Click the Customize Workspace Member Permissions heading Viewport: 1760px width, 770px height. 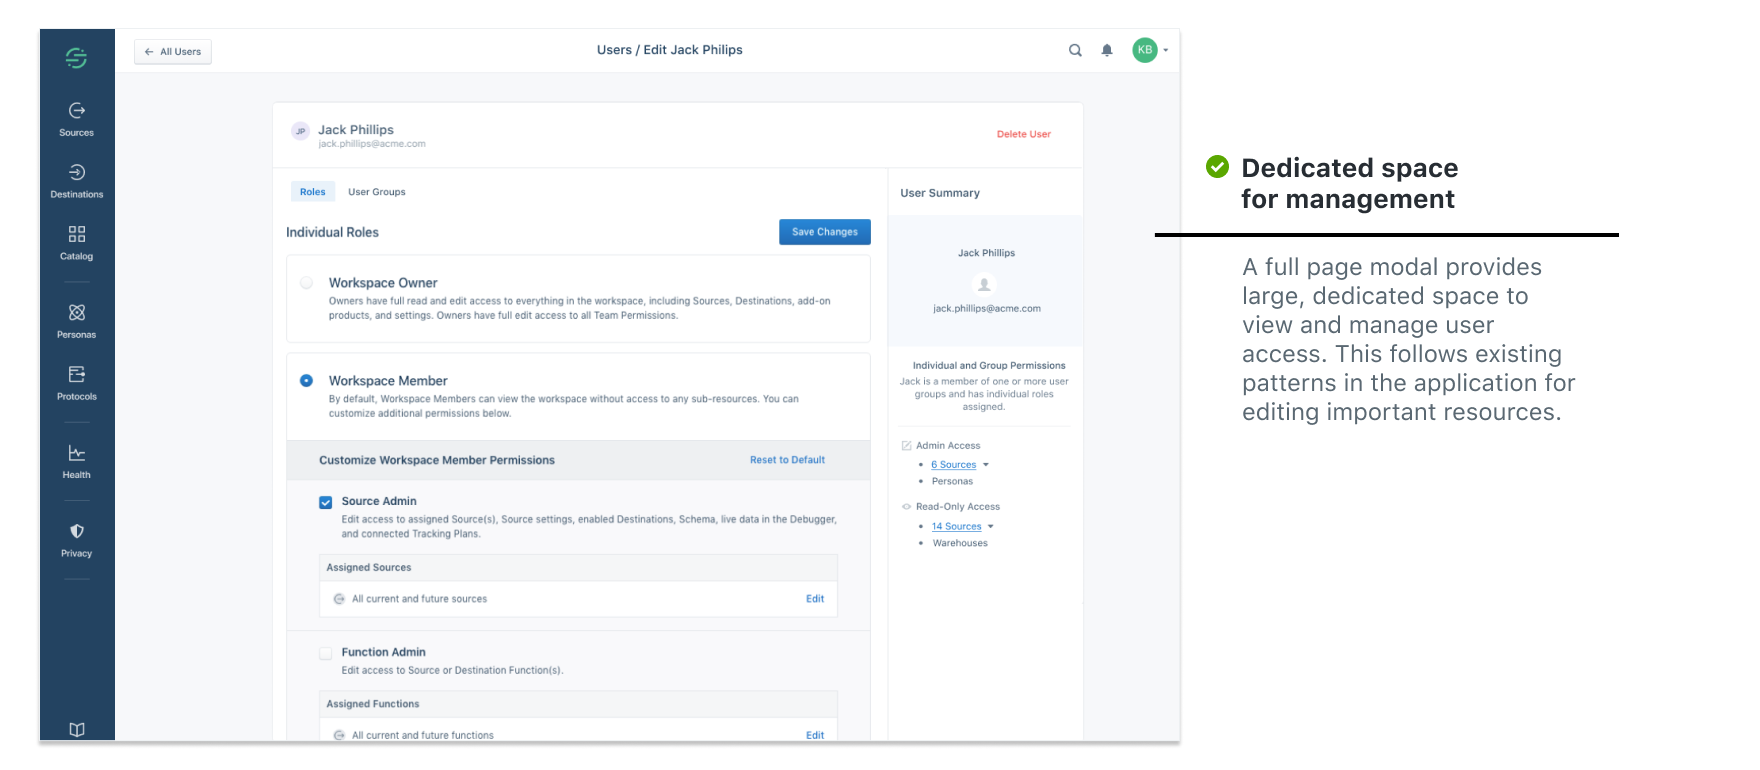[x=437, y=460]
